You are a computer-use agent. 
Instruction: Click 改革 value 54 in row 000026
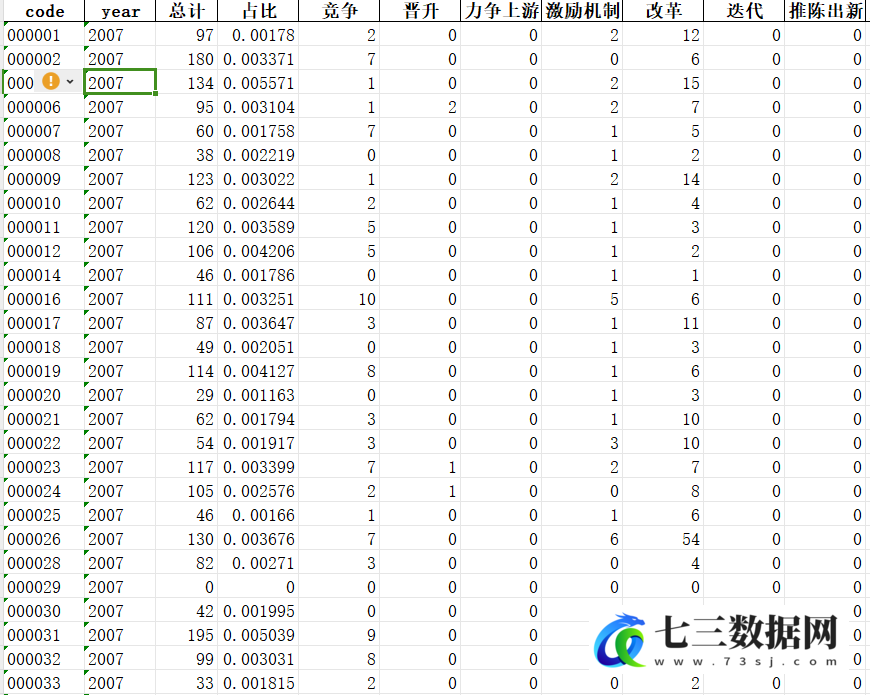click(x=663, y=539)
